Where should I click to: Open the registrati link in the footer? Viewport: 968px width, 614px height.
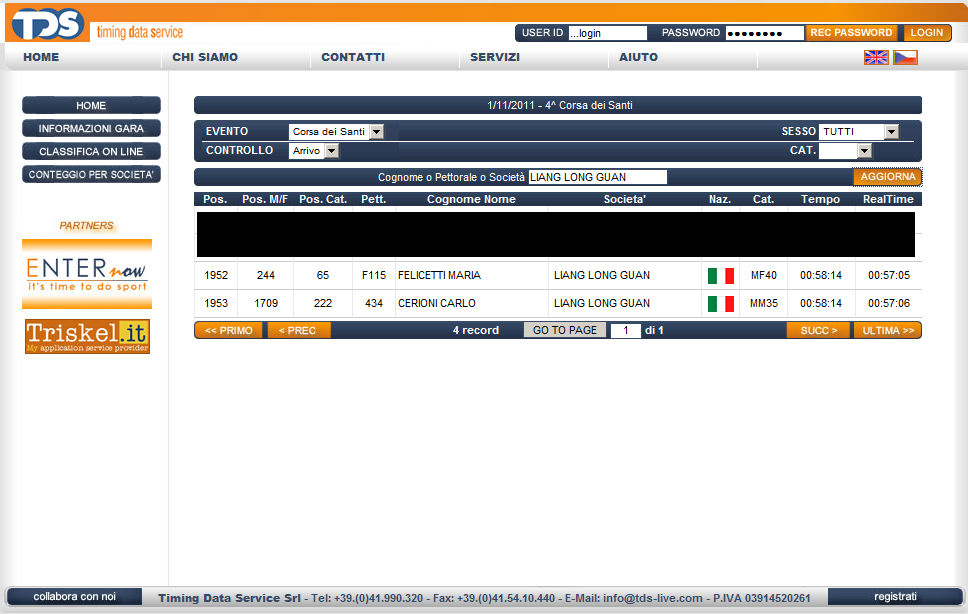coord(894,597)
